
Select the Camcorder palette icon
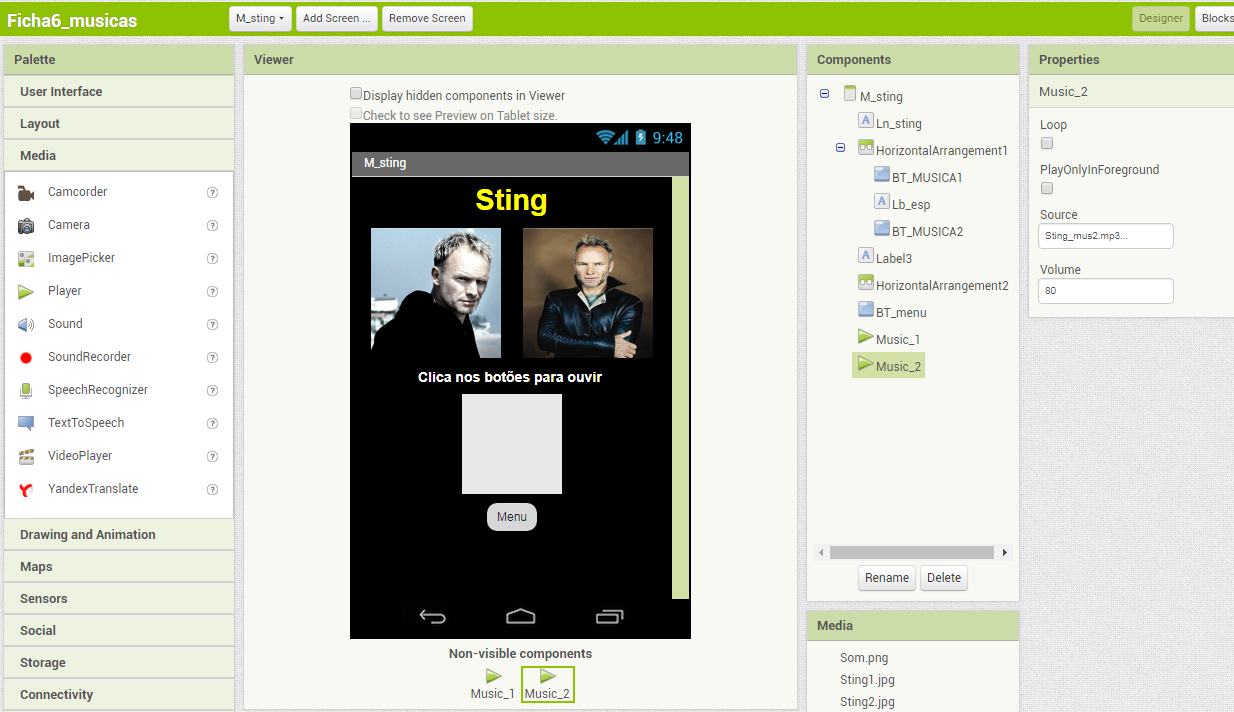point(27,192)
